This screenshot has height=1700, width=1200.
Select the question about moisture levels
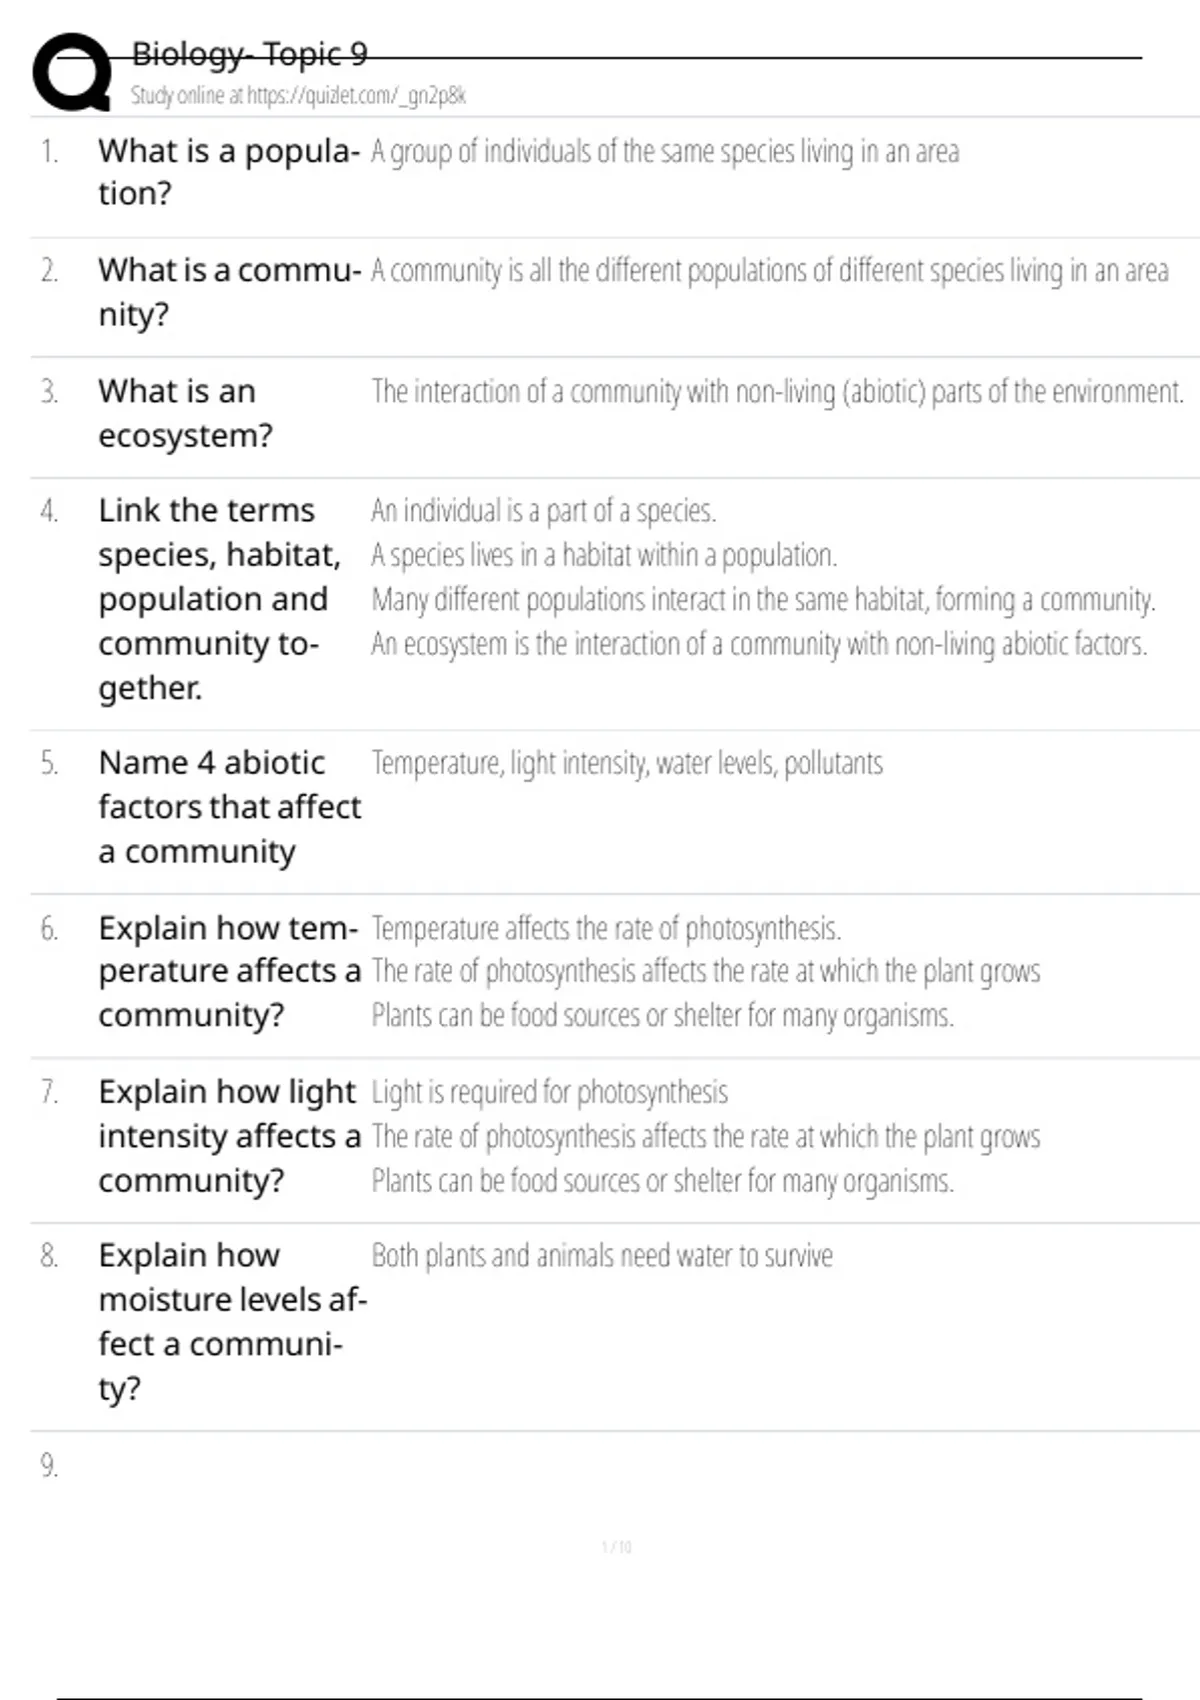coord(232,1321)
